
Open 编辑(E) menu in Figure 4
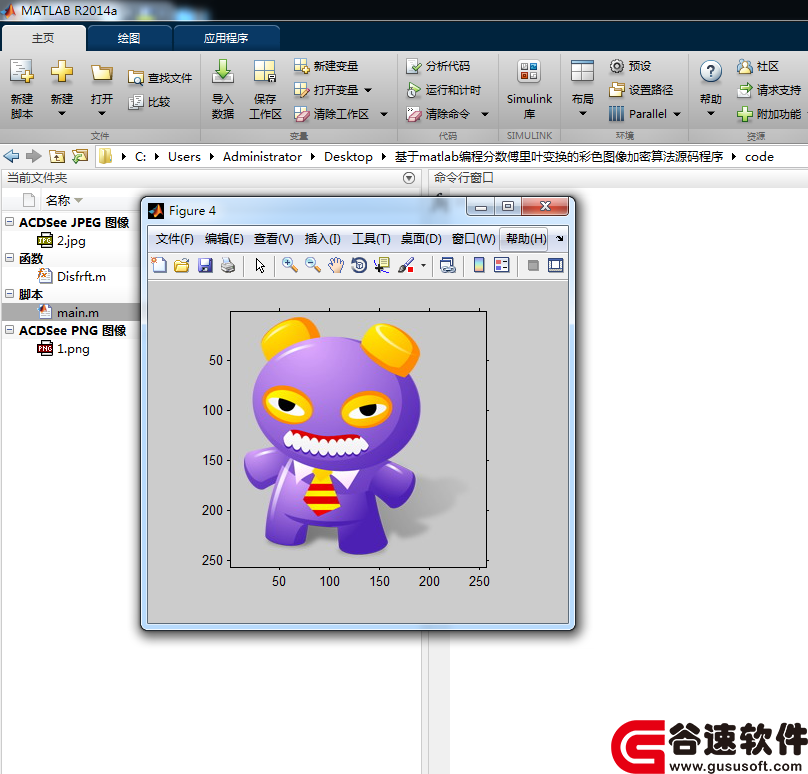click(x=224, y=239)
